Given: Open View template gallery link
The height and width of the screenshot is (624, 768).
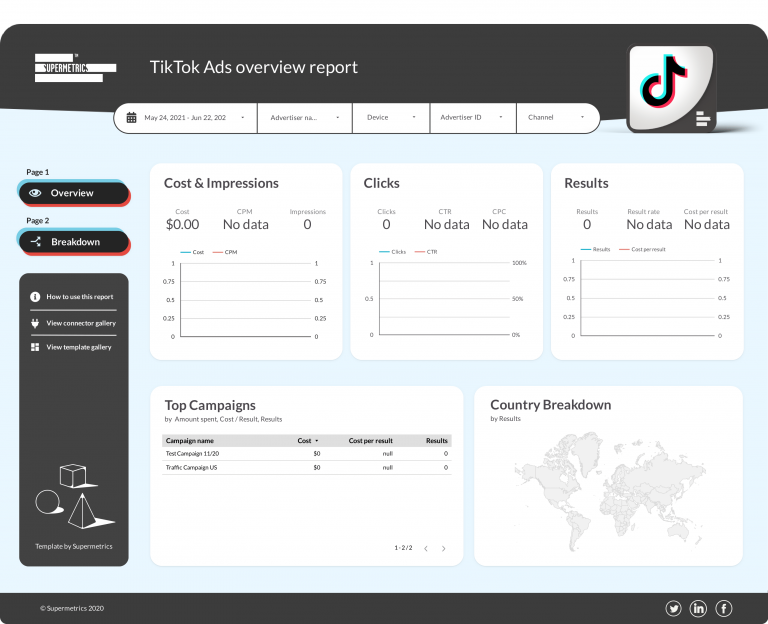Looking at the screenshot, I should coord(79,347).
